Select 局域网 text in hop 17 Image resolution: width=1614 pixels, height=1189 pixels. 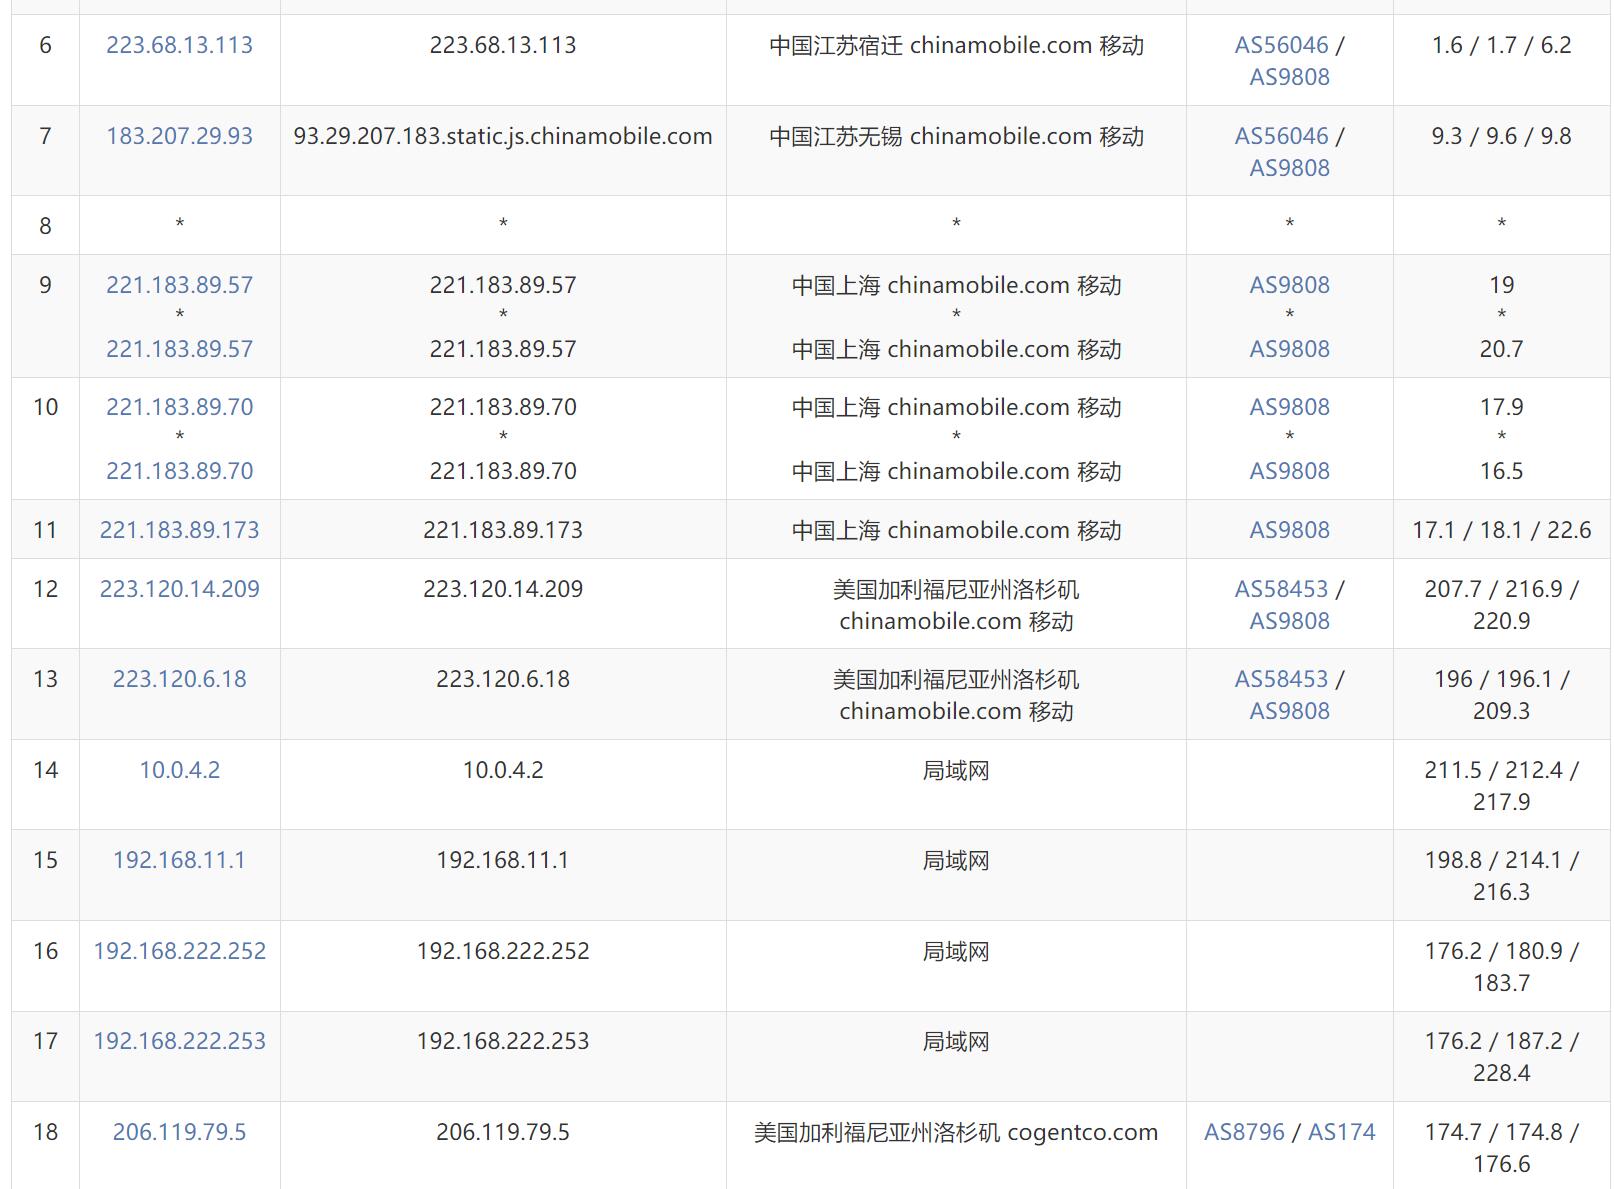click(x=956, y=1041)
